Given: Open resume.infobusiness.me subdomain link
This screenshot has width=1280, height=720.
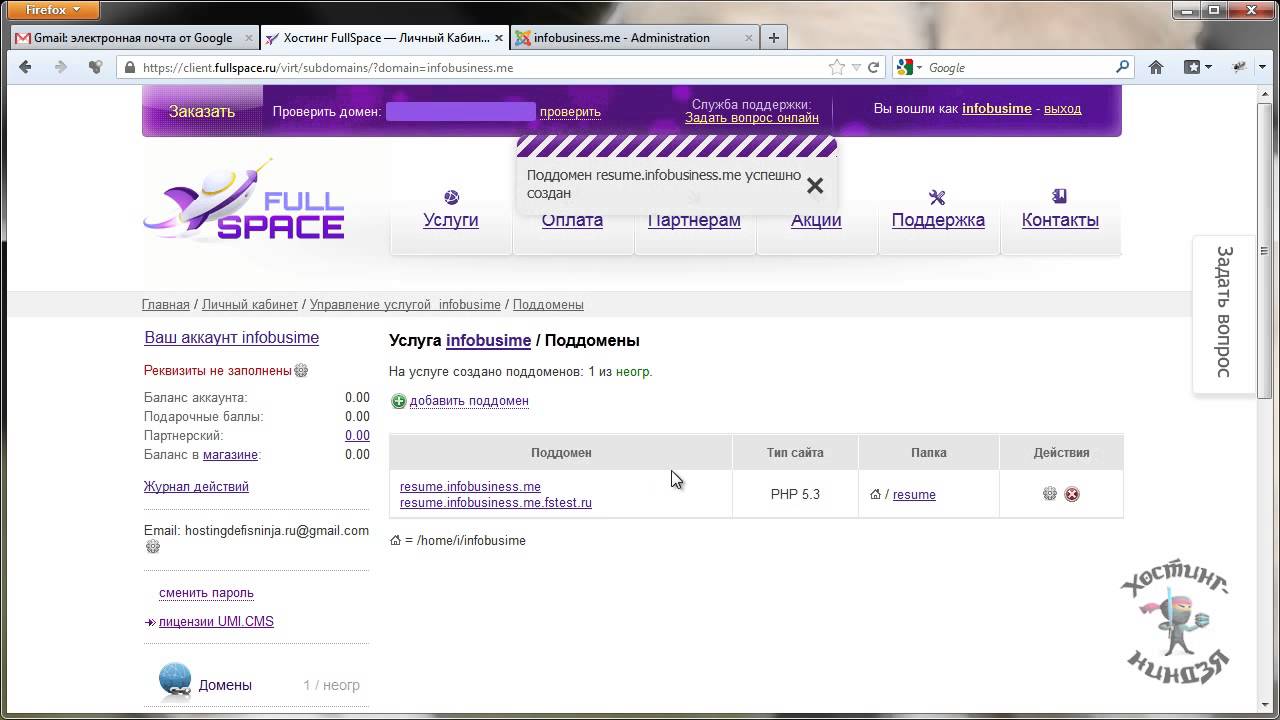Looking at the screenshot, I should 470,487.
